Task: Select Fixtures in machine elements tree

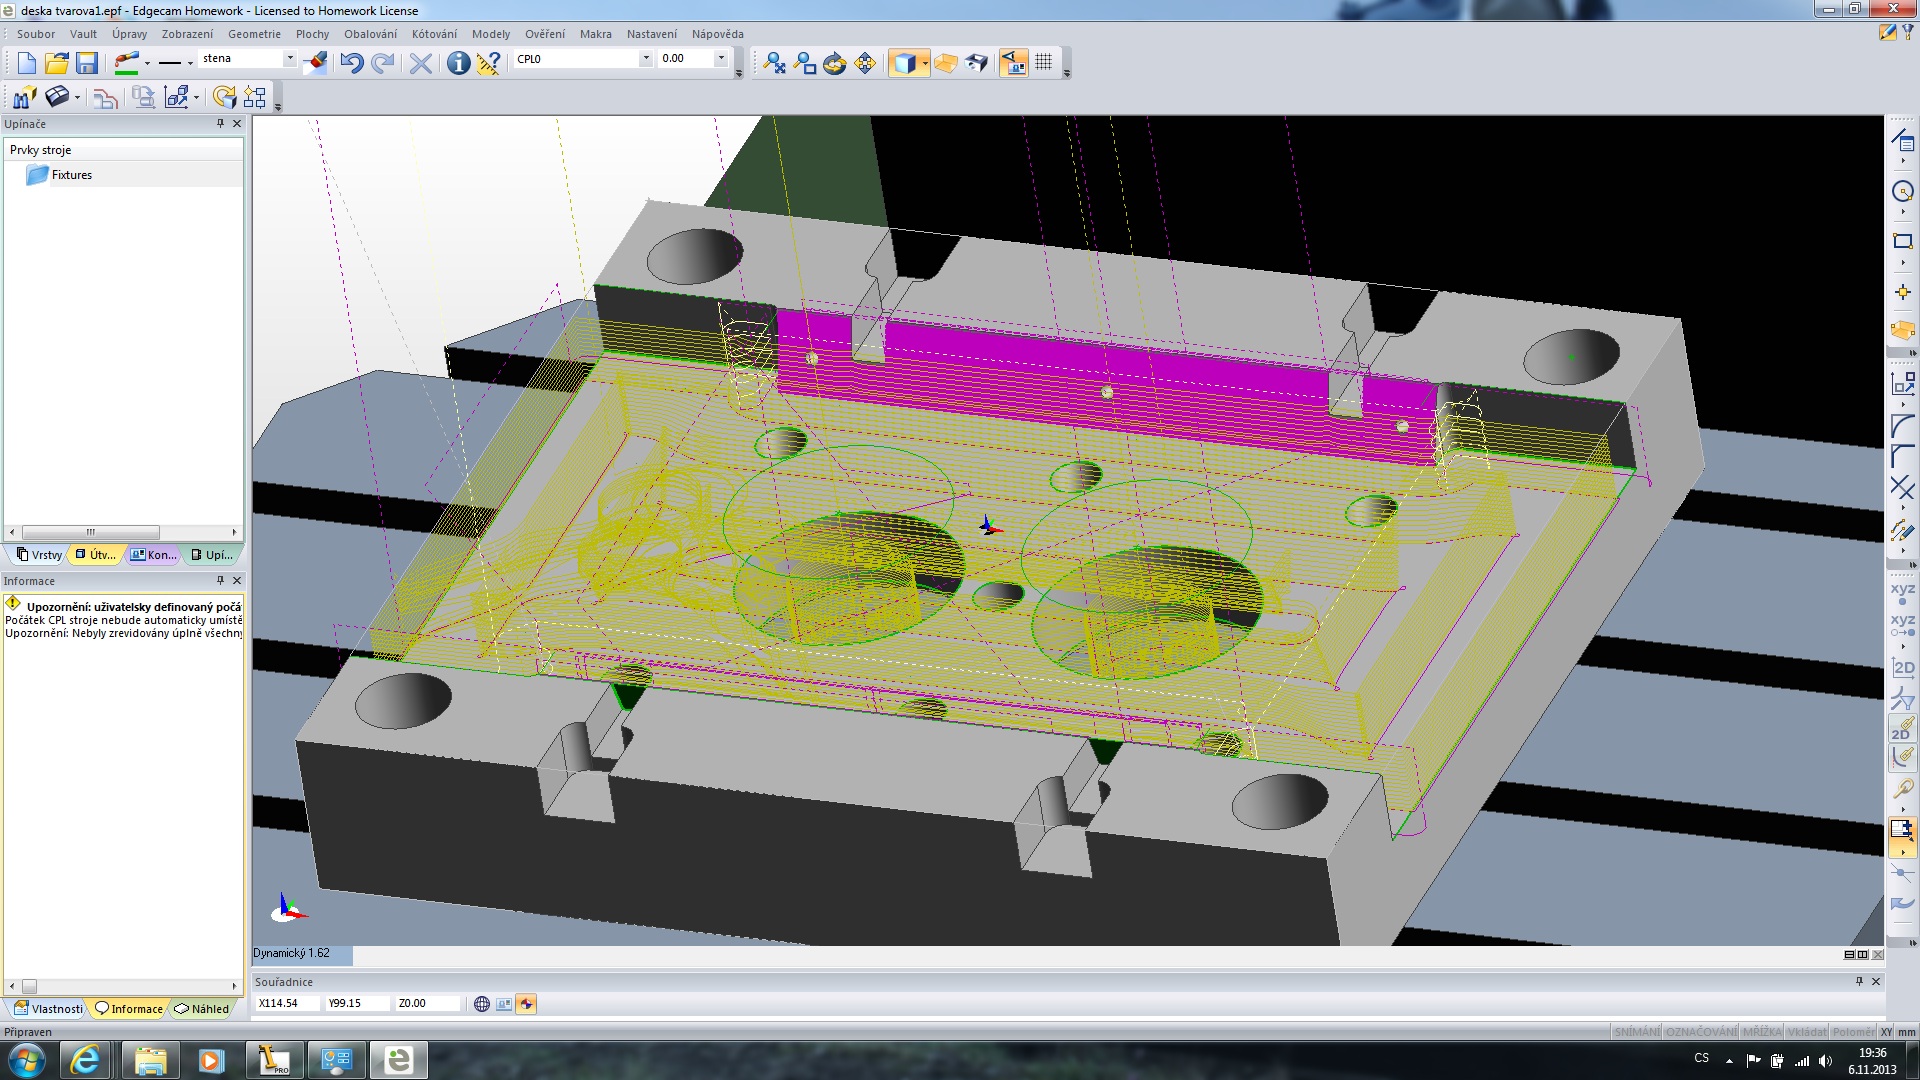Action: coord(71,175)
